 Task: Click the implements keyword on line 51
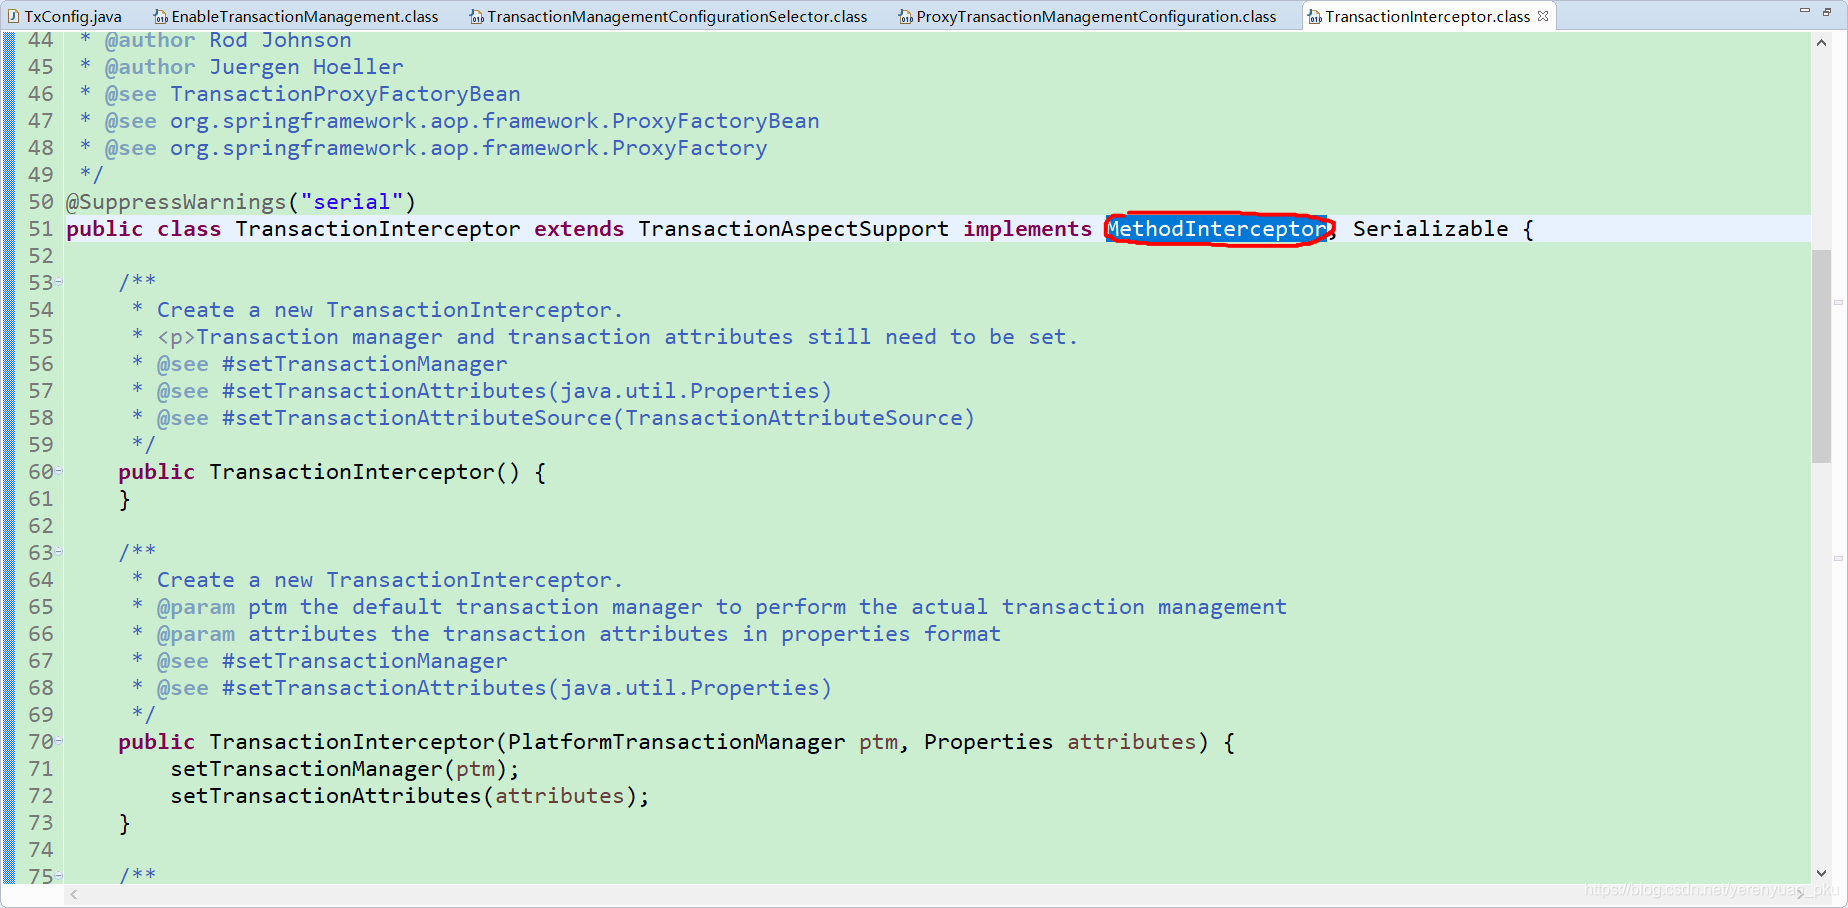(x=1028, y=229)
